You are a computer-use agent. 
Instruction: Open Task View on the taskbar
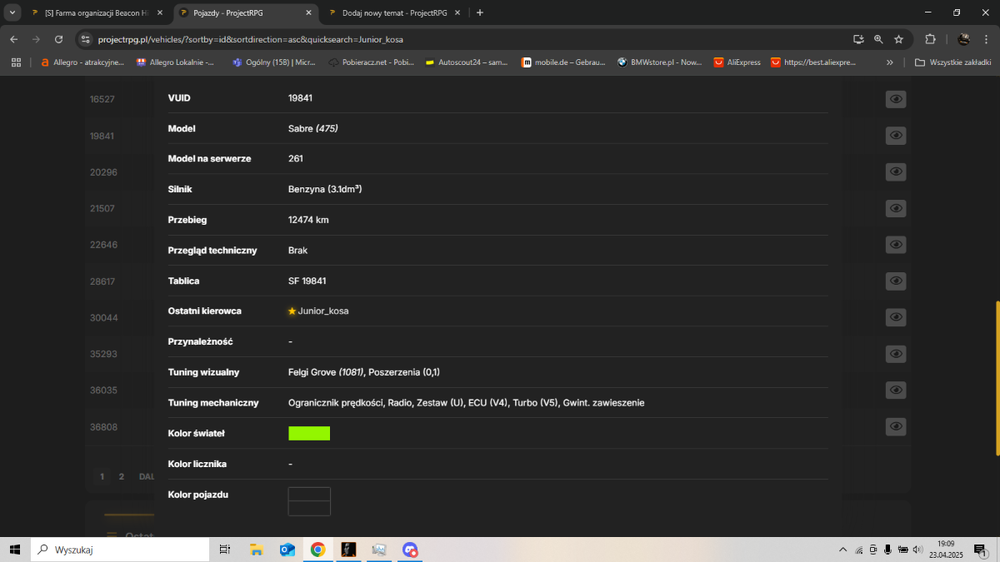click(224, 549)
